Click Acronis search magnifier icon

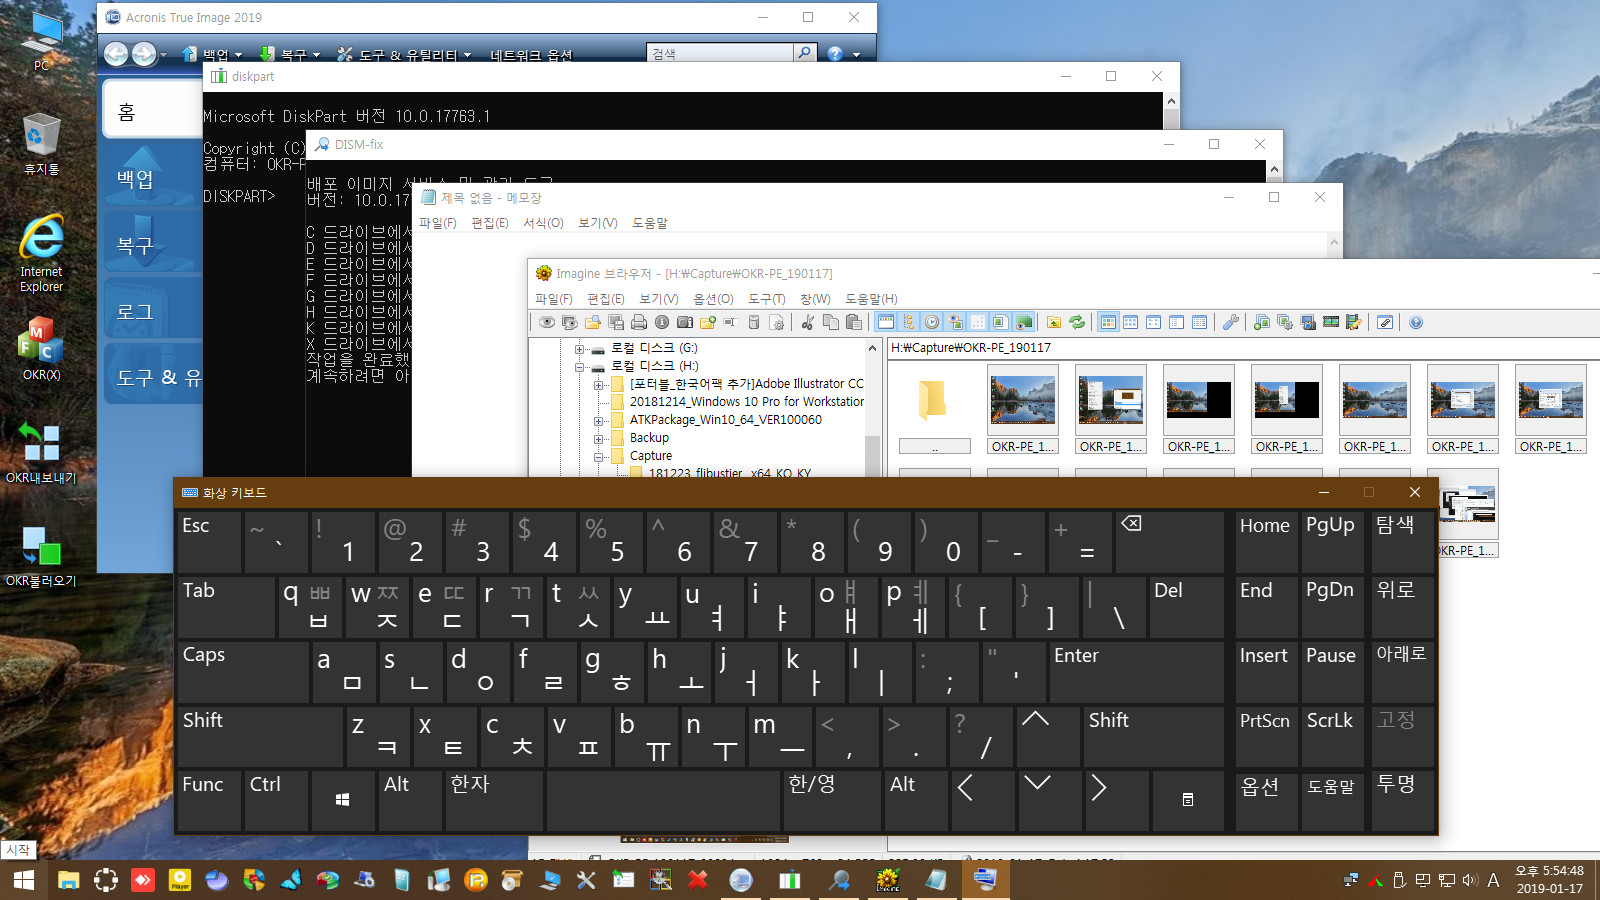click(805, 53)
